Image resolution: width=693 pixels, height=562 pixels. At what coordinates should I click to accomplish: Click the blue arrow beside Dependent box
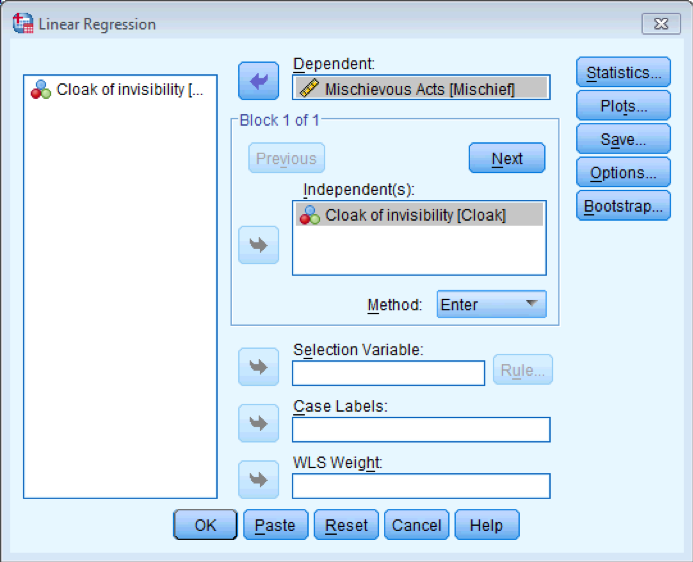(258, 81)
